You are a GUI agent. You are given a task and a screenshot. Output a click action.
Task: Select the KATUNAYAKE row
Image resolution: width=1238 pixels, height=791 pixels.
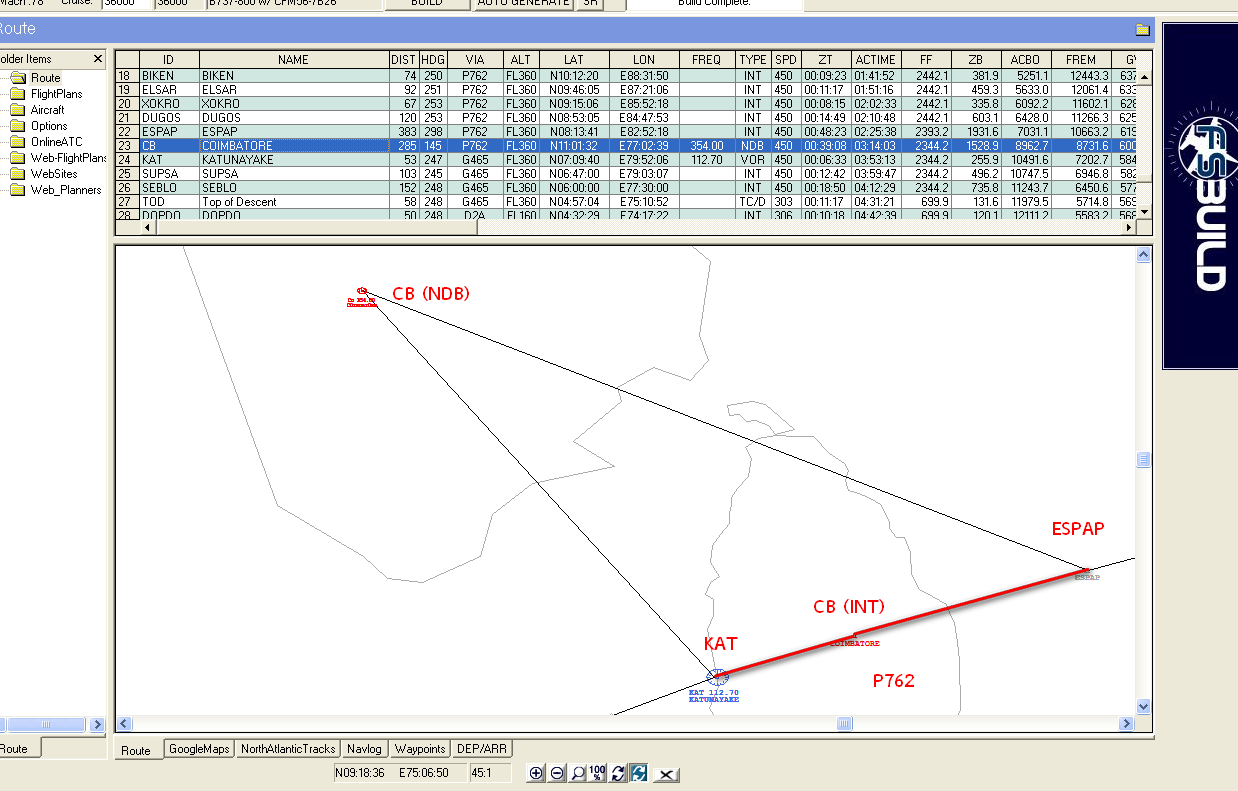click(x=627, y=159)
